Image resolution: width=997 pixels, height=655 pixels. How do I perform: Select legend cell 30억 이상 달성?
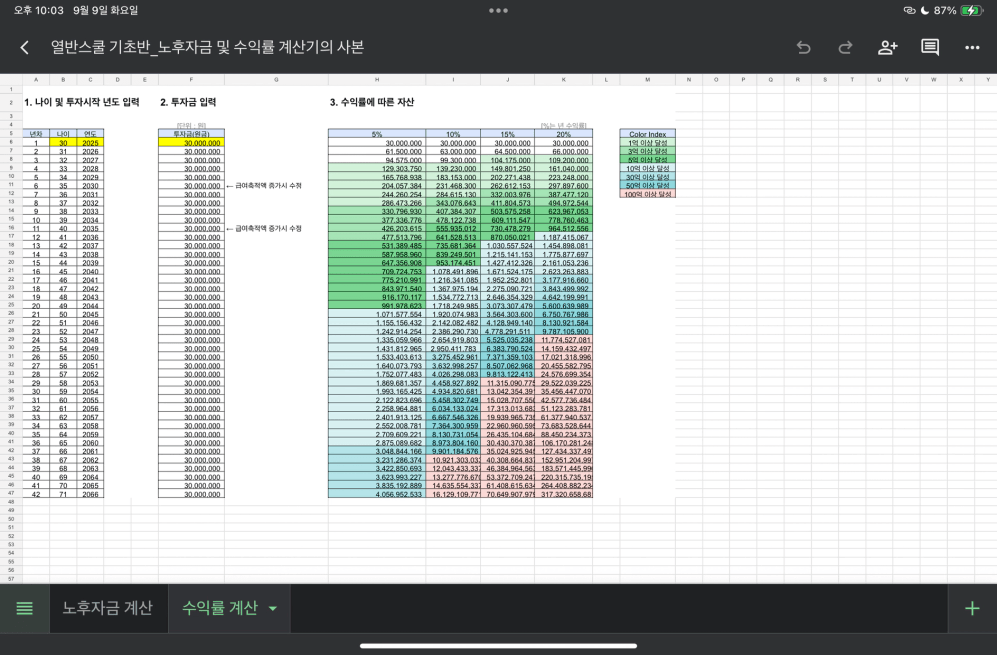(647, 177)
